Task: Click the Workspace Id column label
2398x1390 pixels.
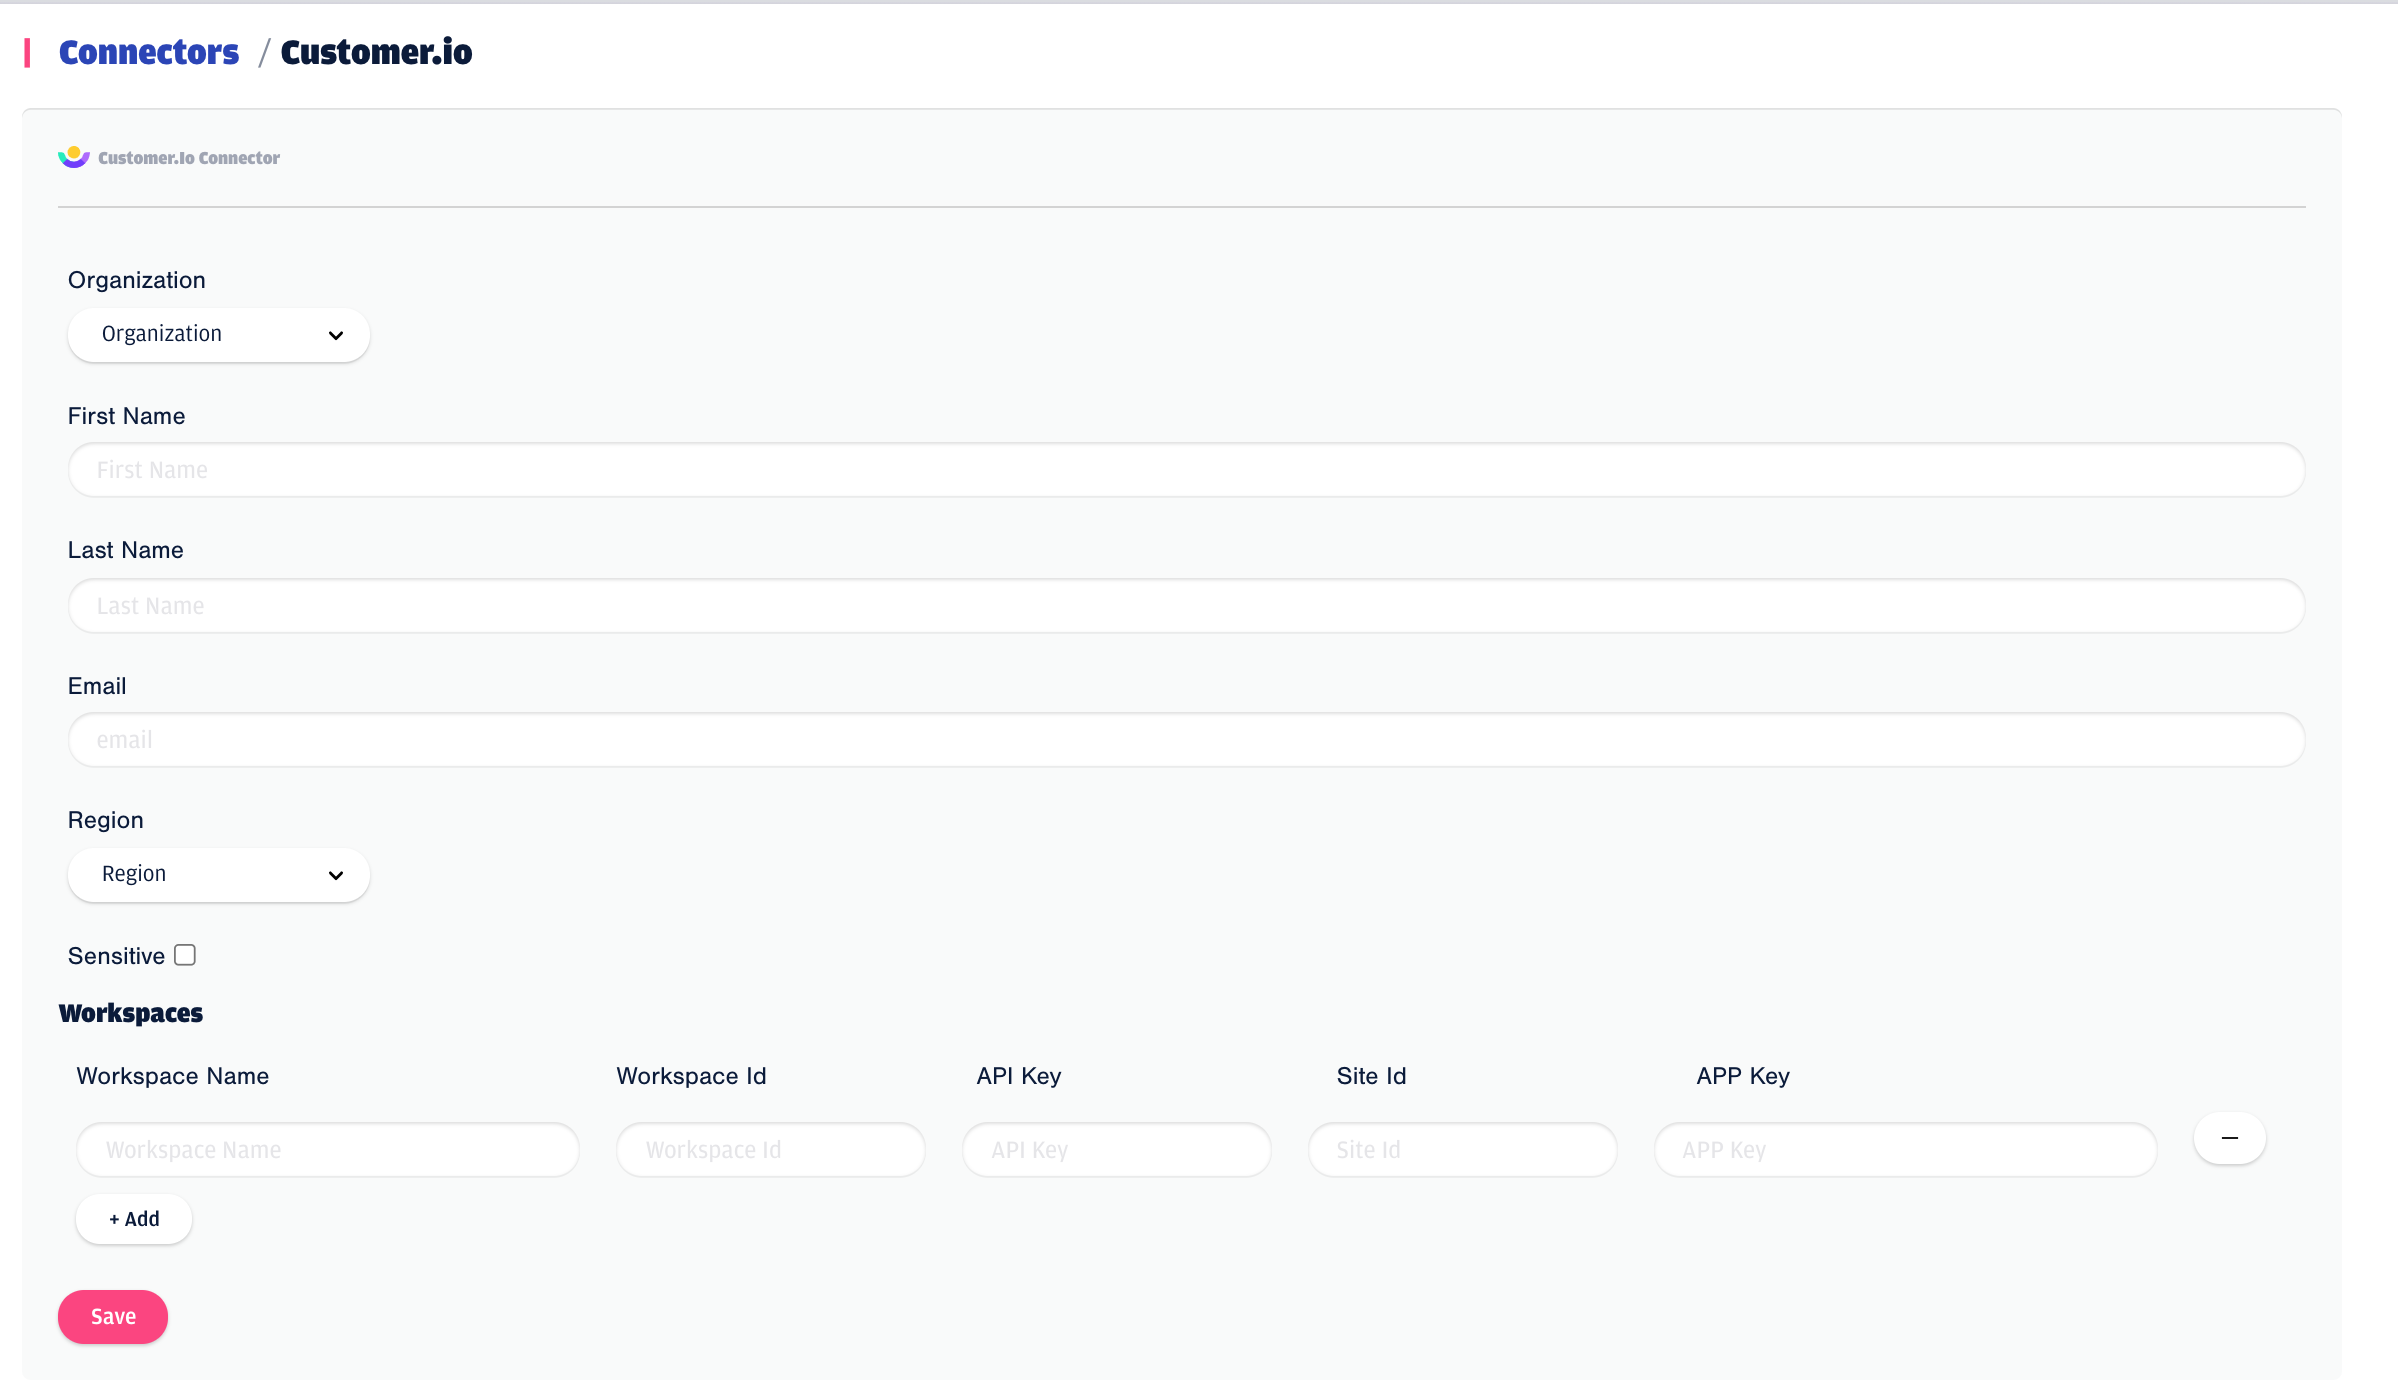Action: tap(692, 1076)
